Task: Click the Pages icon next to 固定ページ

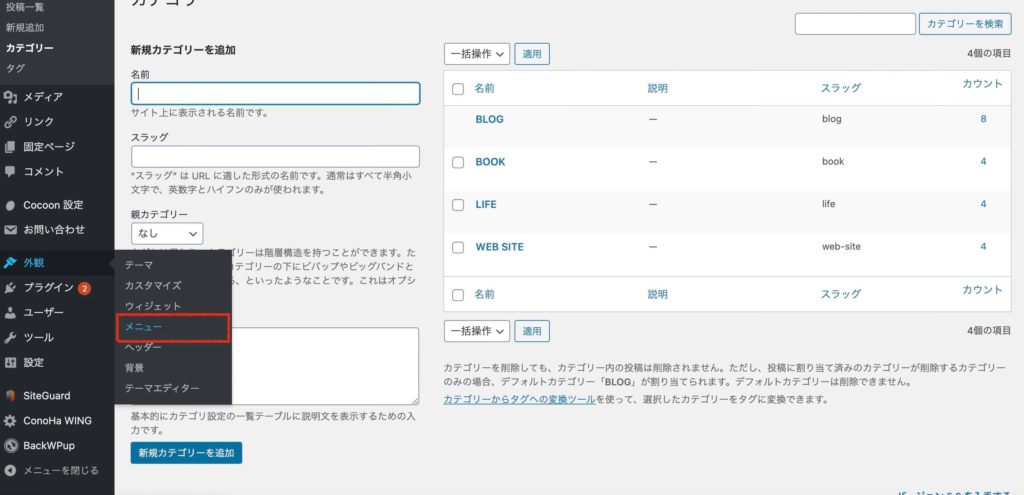Action: 10,147
